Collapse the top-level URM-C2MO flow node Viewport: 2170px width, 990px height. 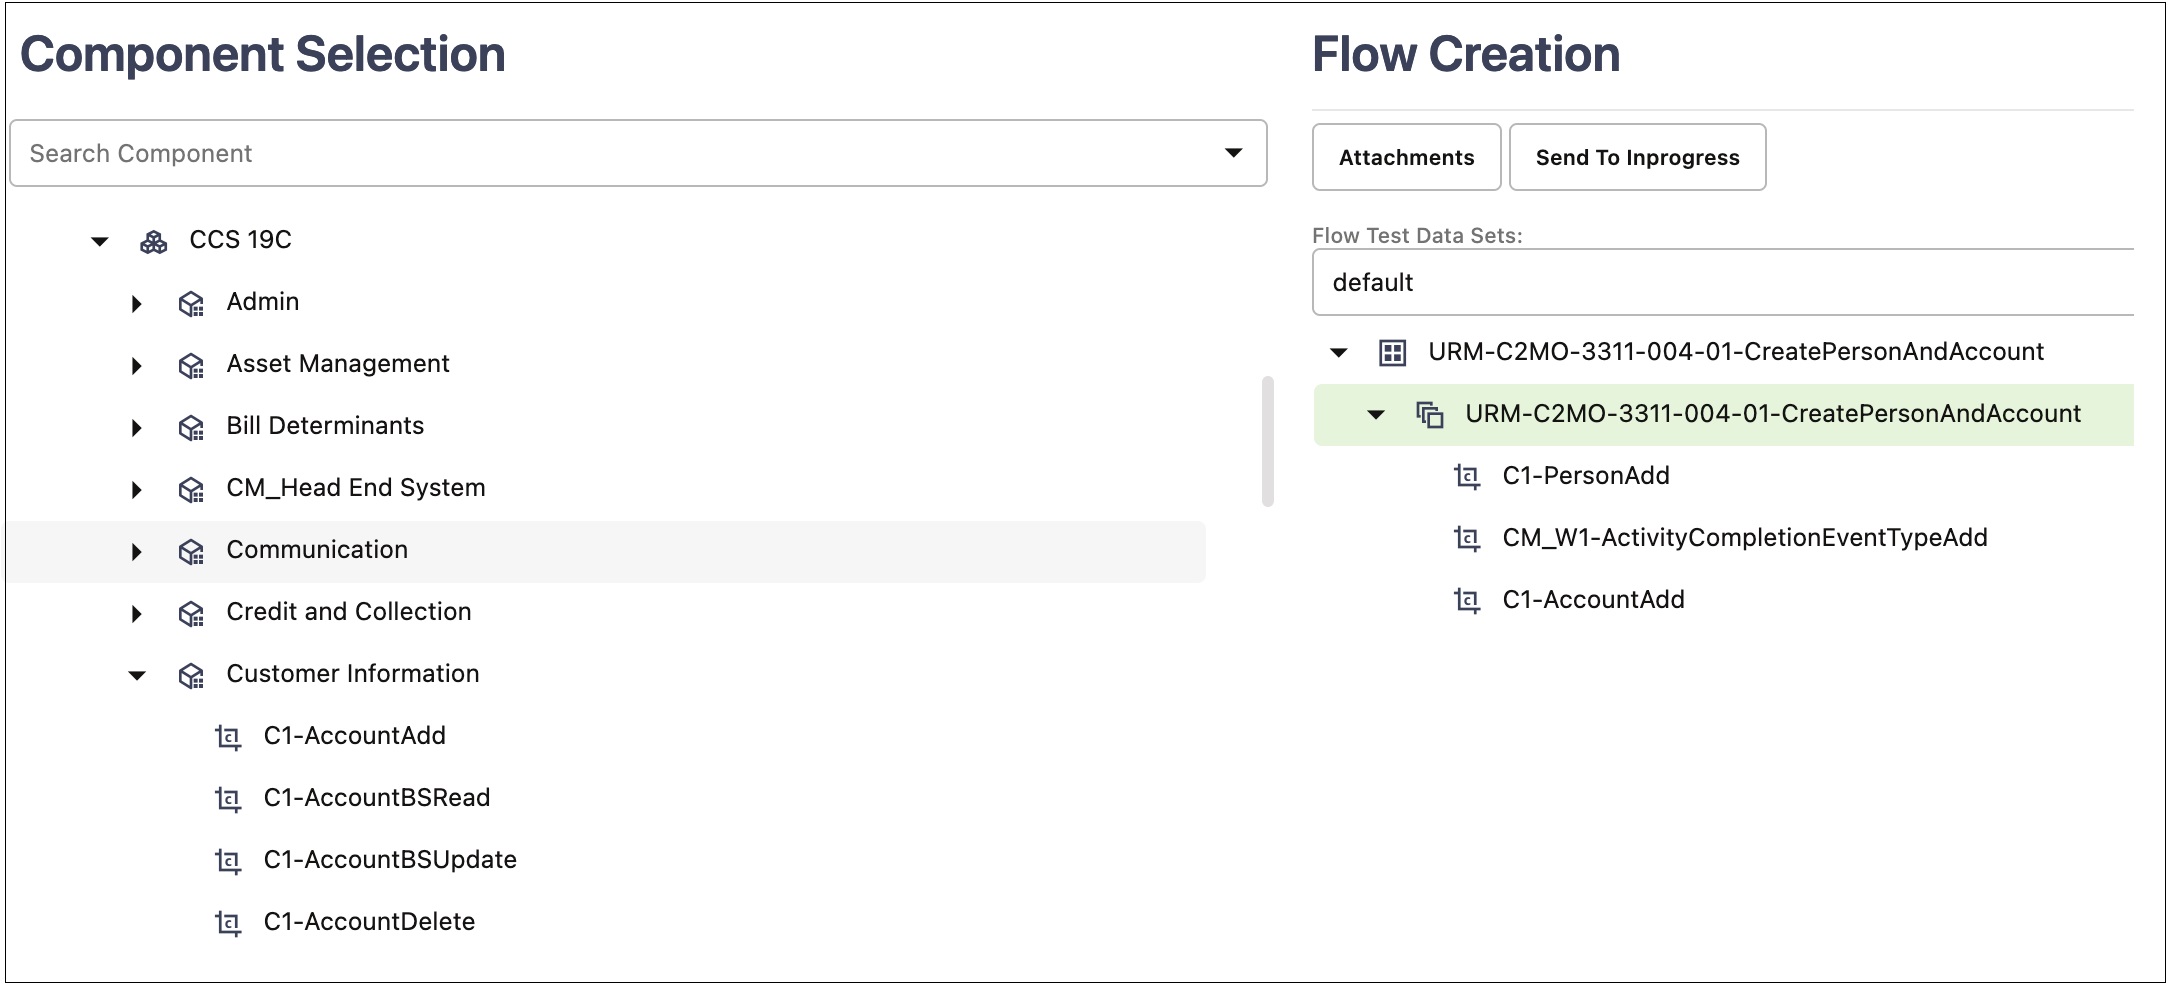[x=1339, y=353]
